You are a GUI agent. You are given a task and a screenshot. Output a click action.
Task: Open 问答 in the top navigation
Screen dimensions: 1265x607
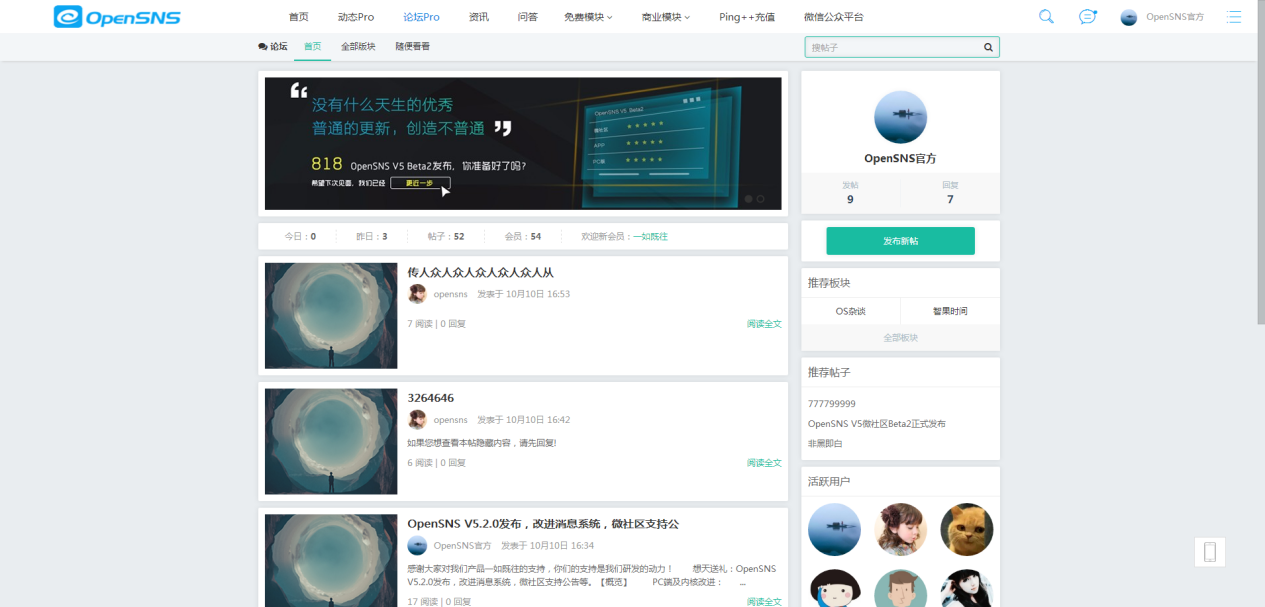(x=528, y=17)
